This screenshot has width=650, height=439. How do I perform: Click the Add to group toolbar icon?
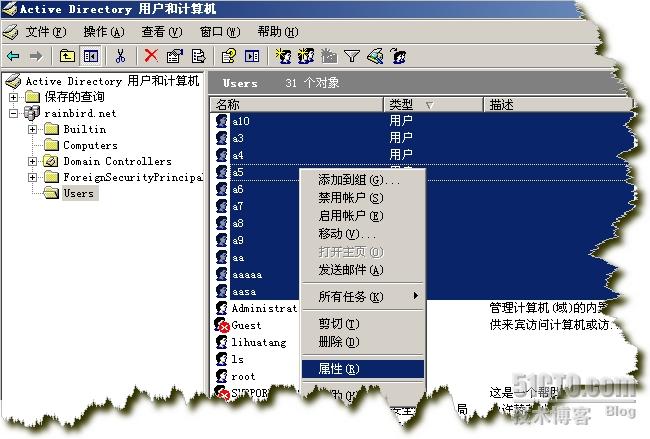point(398,56)
